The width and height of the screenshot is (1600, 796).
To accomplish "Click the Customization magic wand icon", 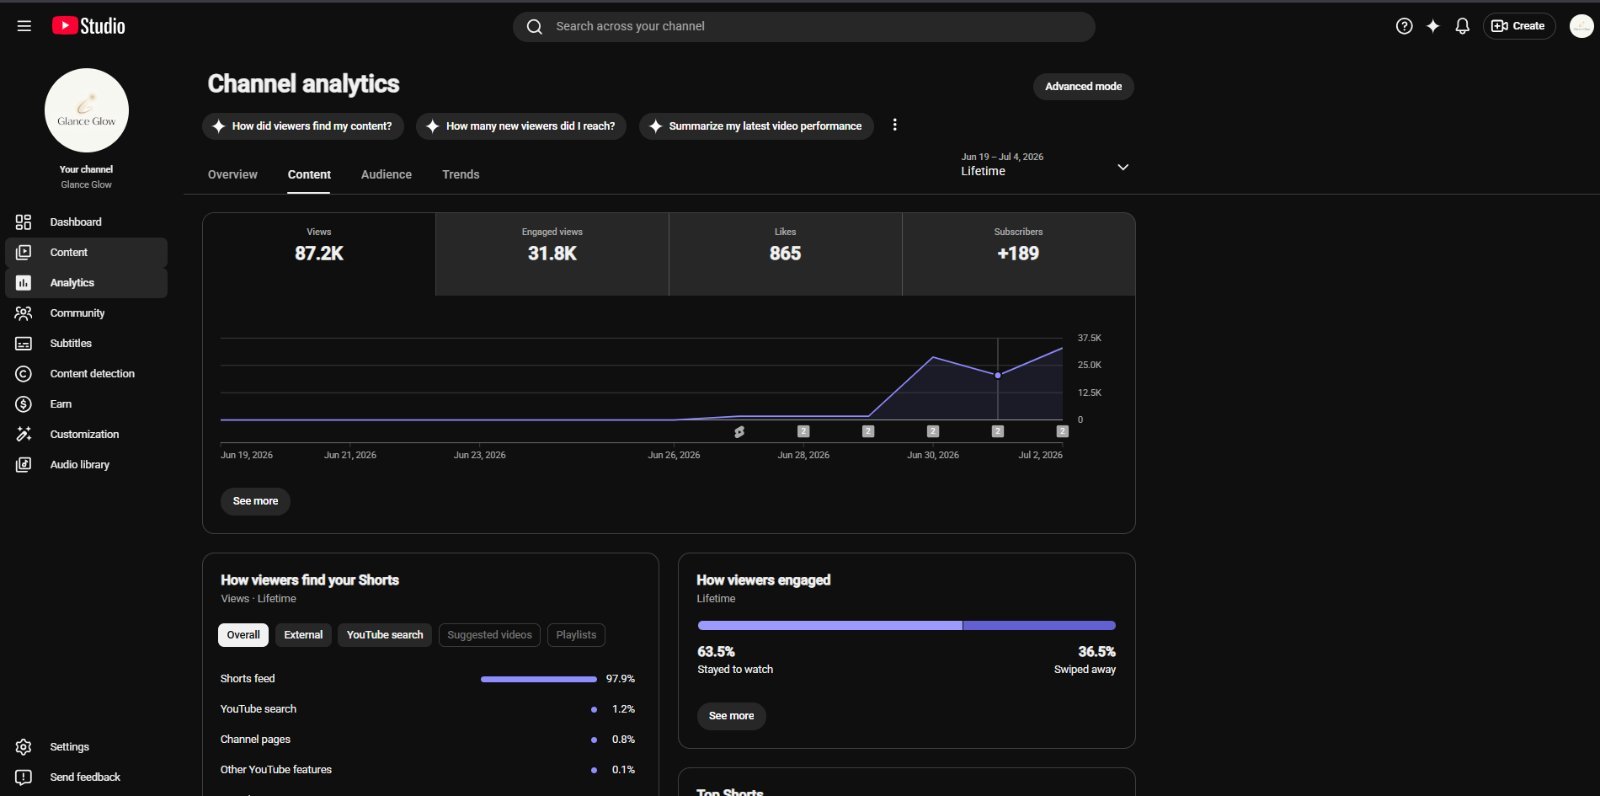I will point(23,434).
